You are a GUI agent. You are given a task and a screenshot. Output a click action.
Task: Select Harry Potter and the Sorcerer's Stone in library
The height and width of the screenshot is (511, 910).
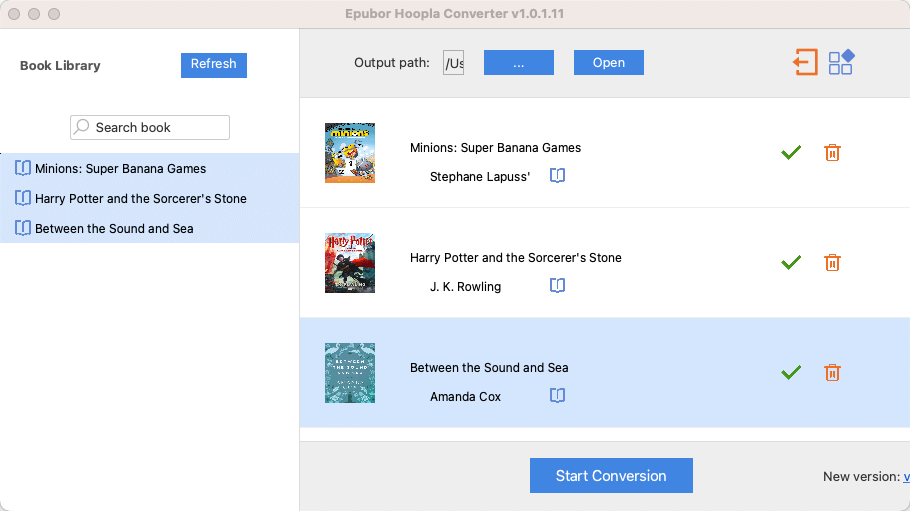tap(150, 199)
